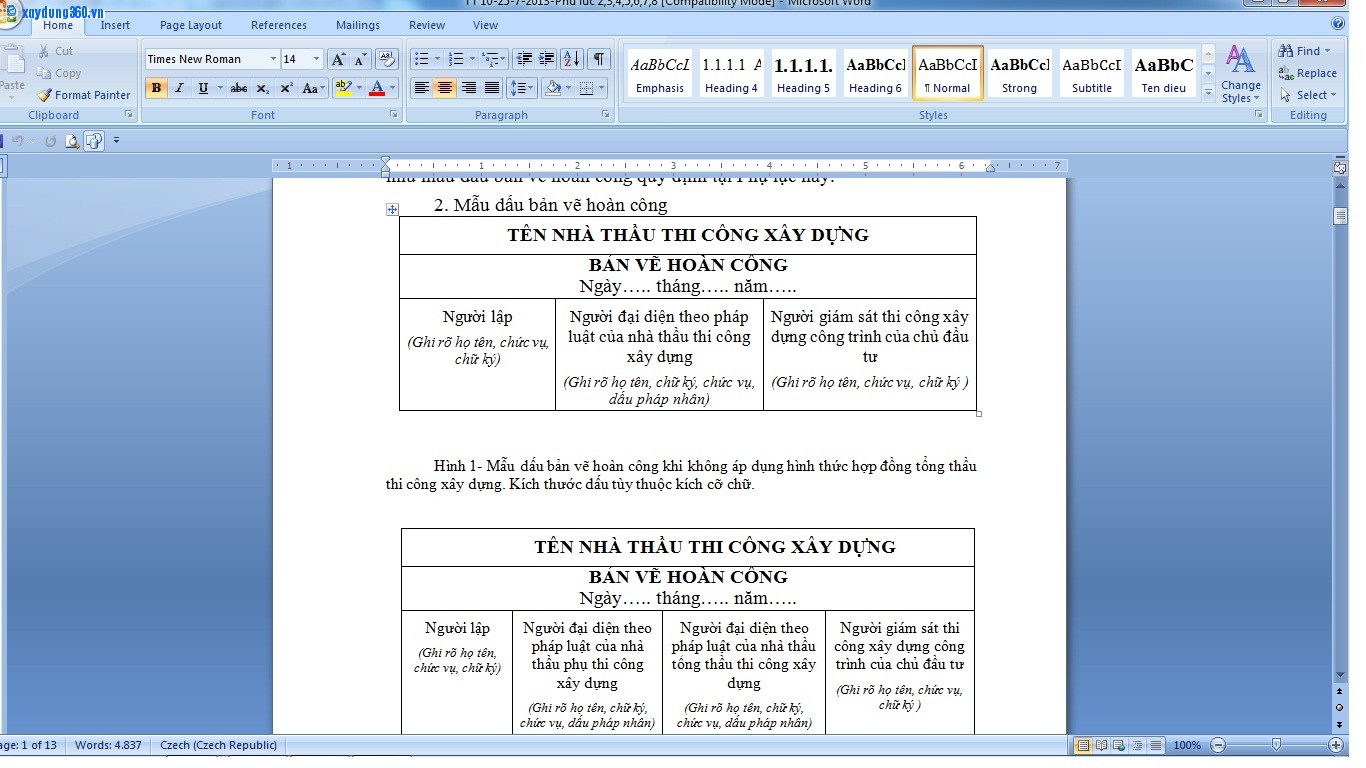Screen dimensions: 1366x768
Task: Align text right
Action: (x=468, y=88)
